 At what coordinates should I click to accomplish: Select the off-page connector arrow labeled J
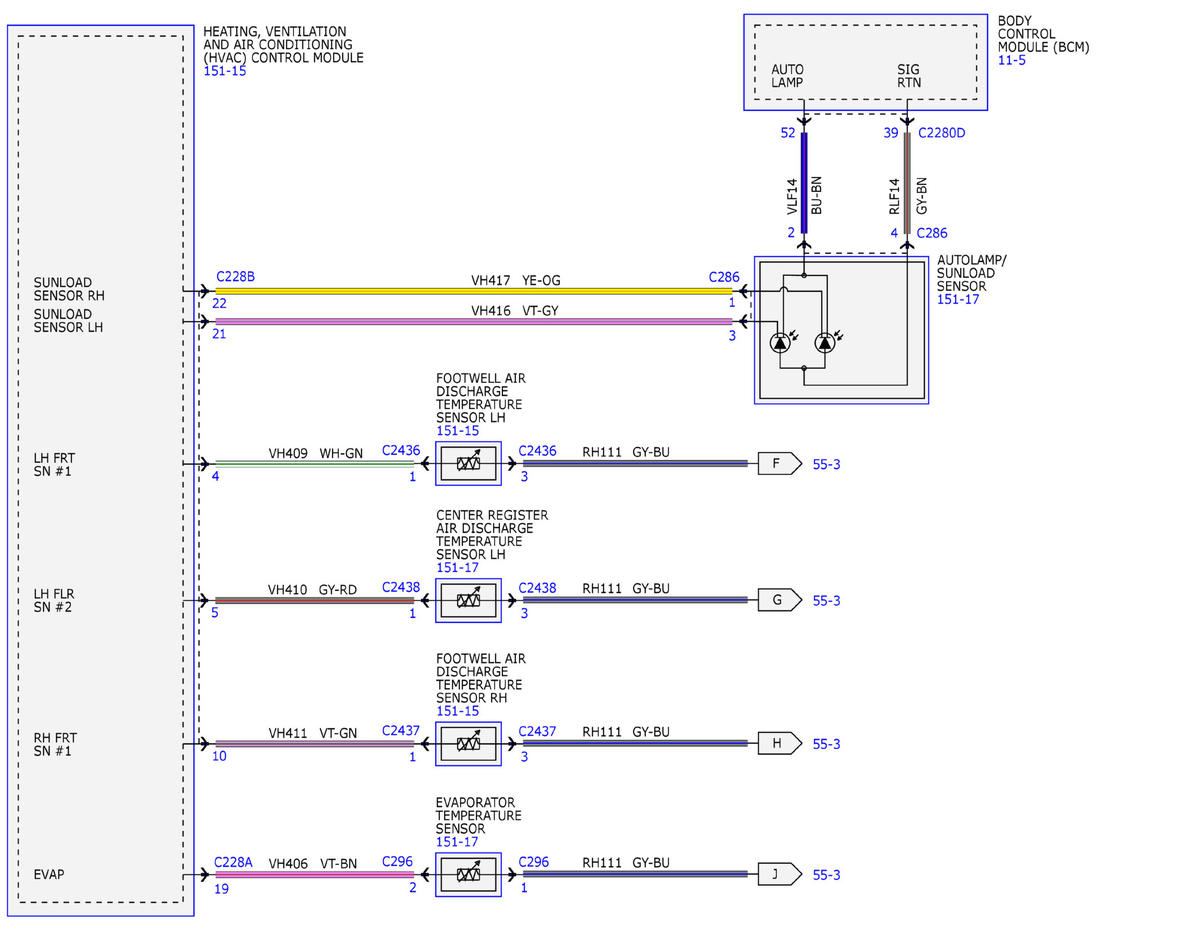click(780, 874)
